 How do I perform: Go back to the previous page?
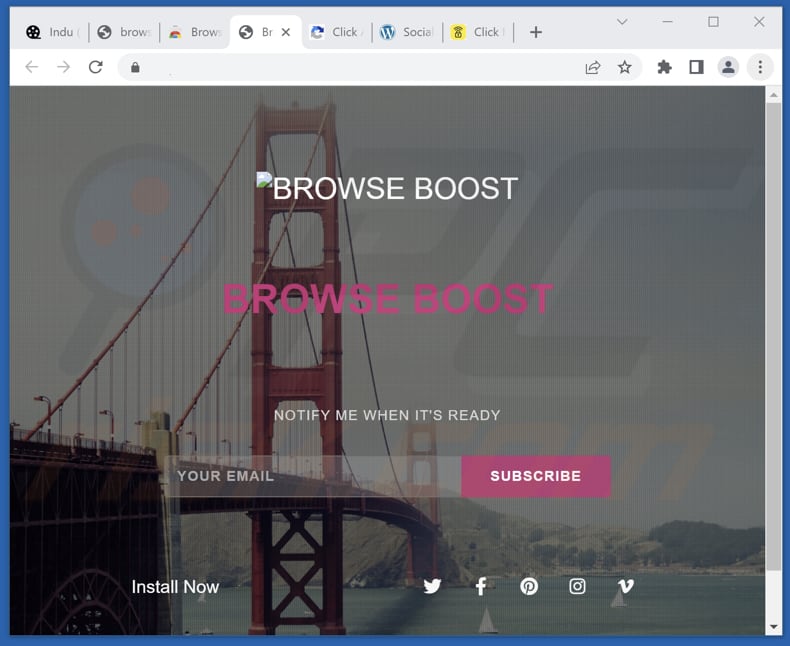point(32,67)
